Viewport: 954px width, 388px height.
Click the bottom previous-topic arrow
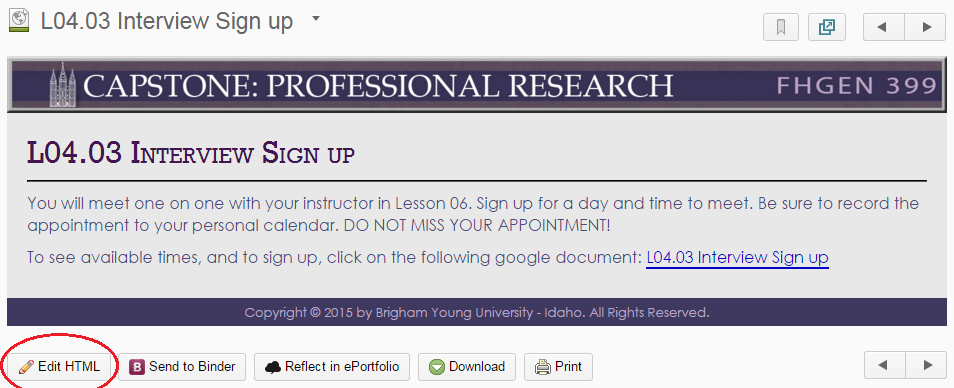[x=884, y=365]
